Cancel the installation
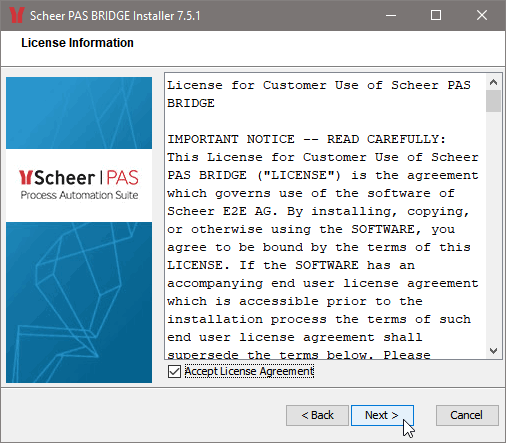Image resolution: width=506 pixels, height=443 pixels. [467, 415]
